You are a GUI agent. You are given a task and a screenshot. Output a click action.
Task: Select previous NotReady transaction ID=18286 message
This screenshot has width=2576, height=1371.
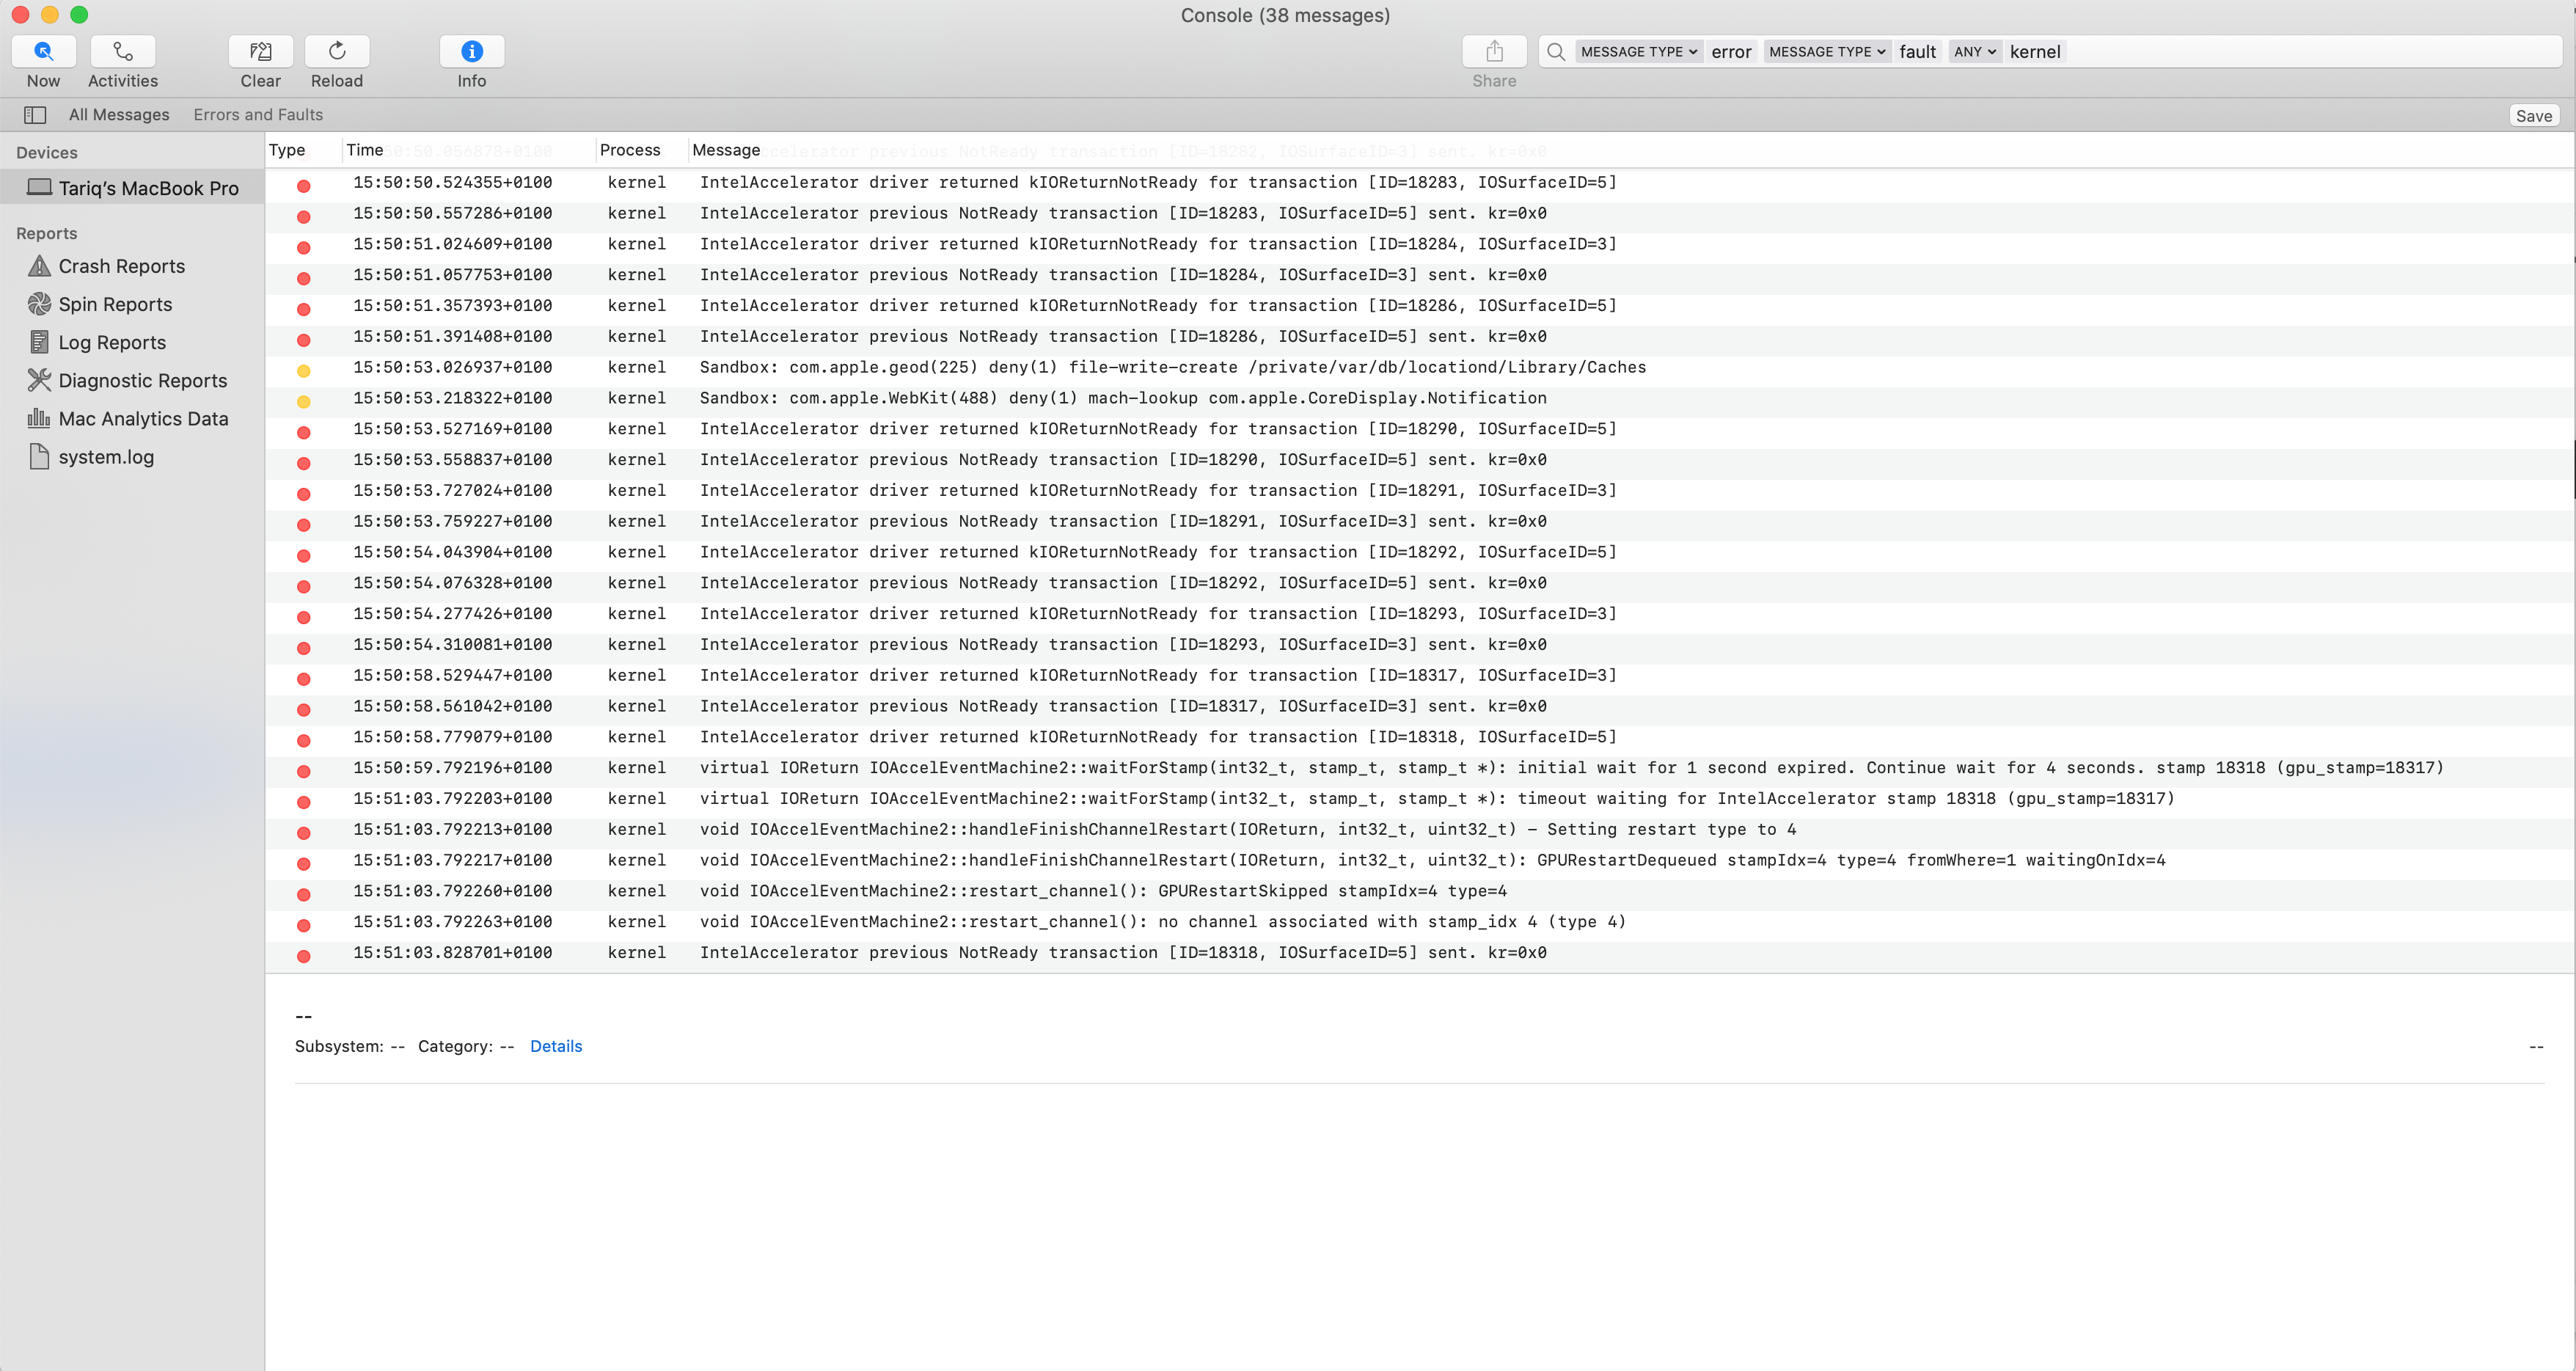click(1420, 337)
